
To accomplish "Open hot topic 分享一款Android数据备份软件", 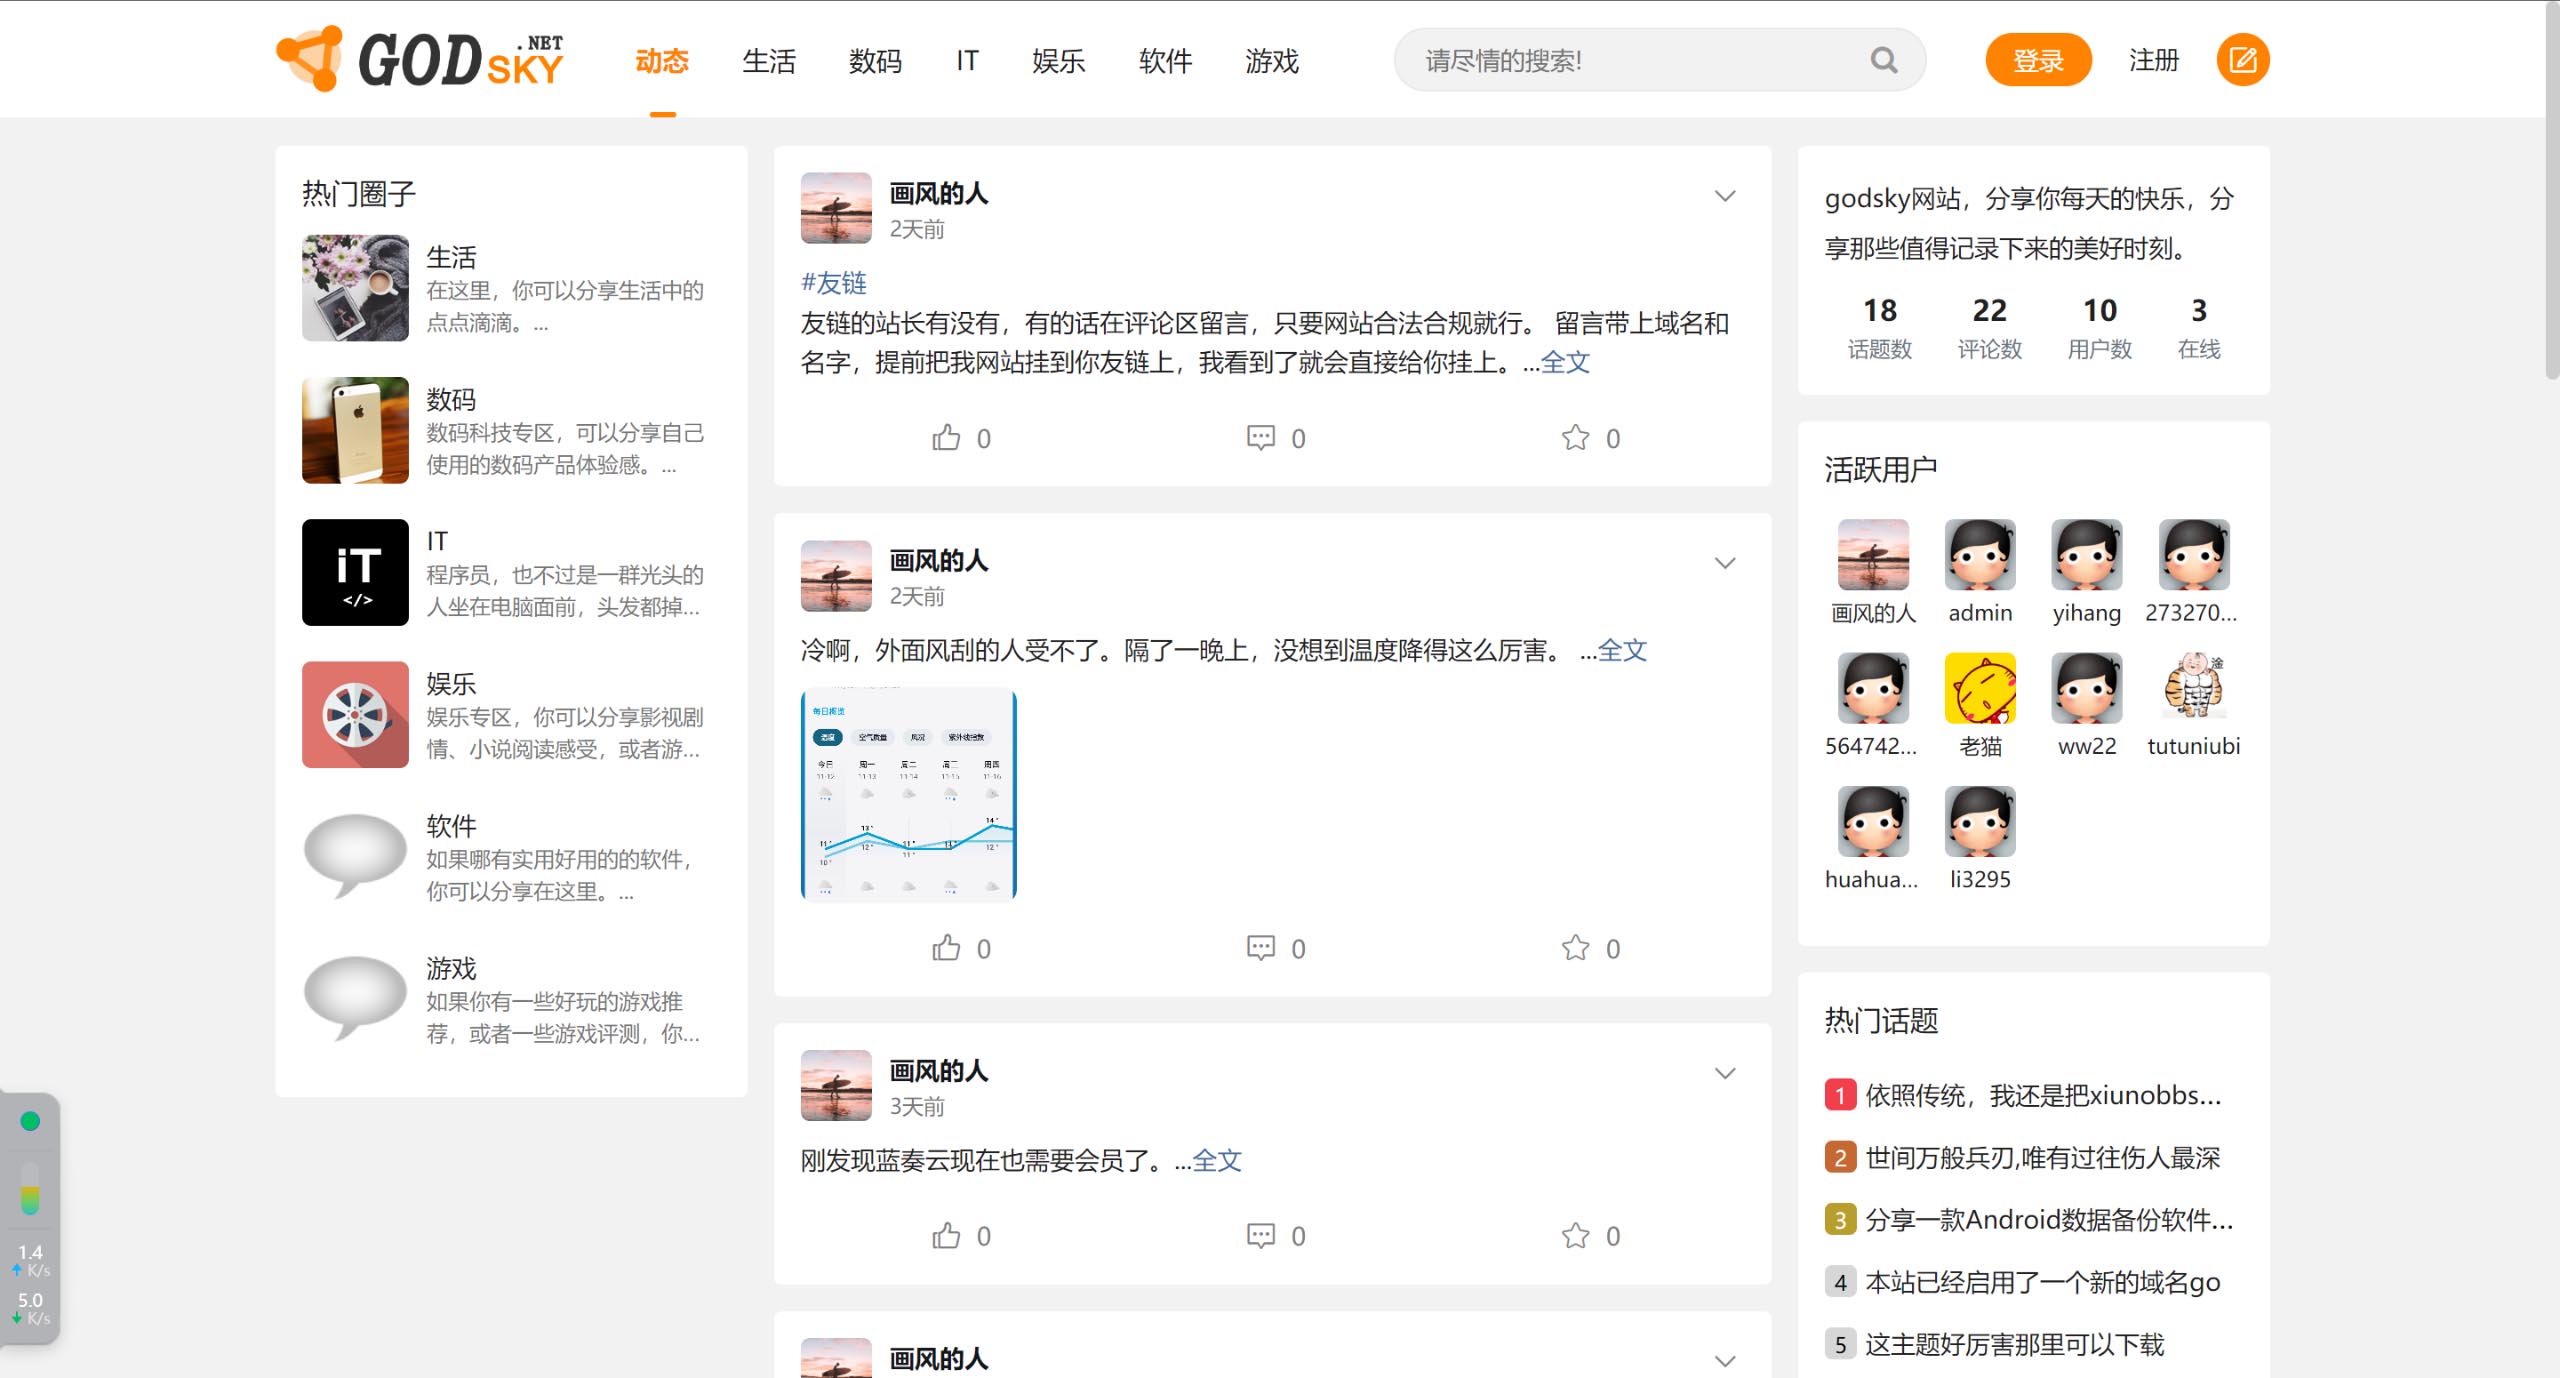I will [x=2049, y=1219].
